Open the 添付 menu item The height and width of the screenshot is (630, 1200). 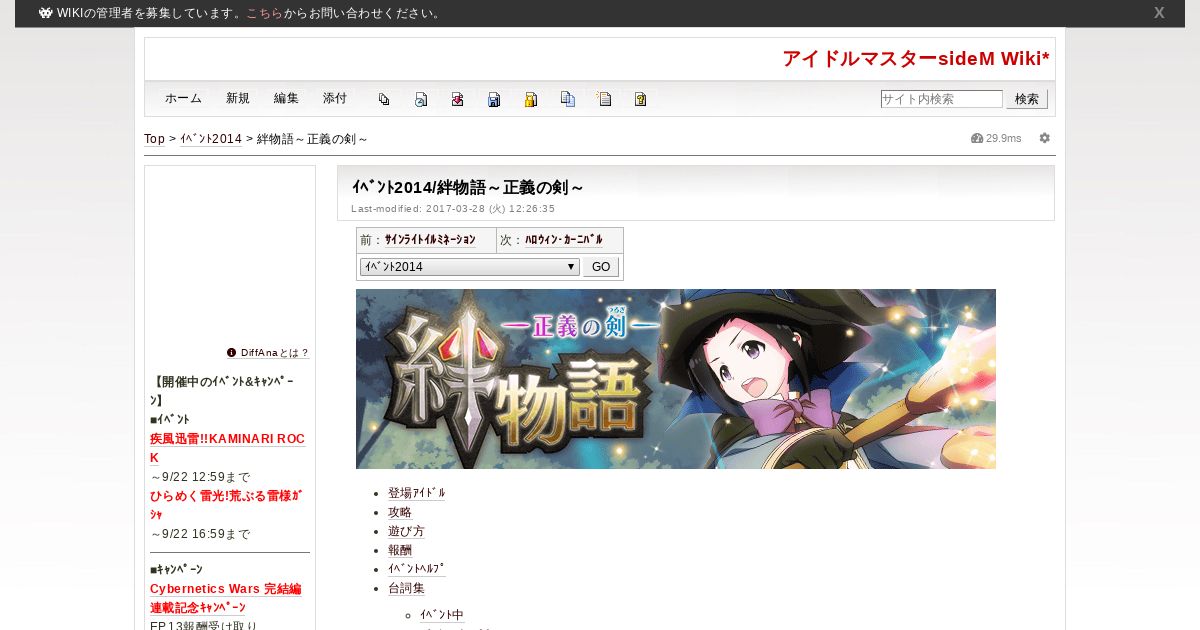335,98
